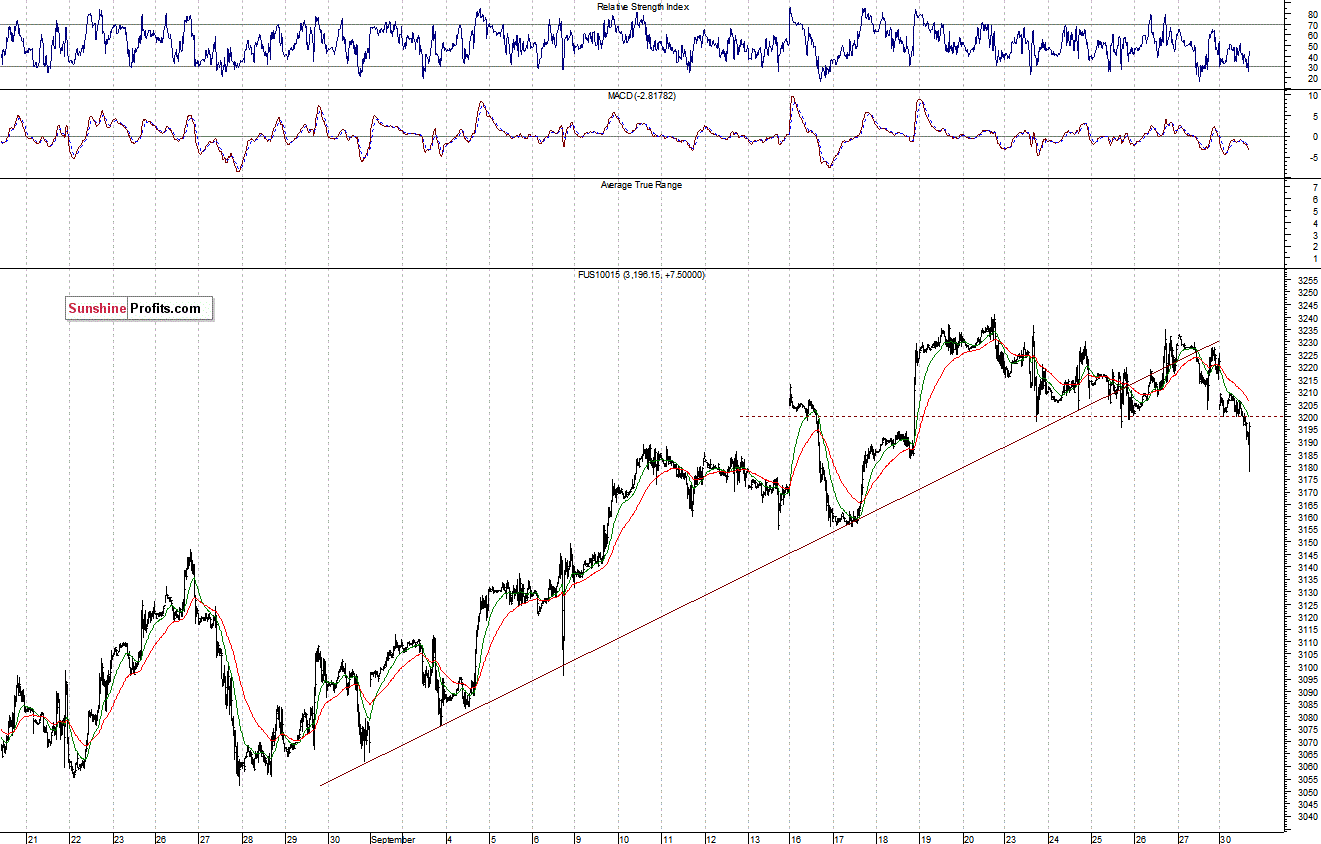Screen dimensions: 1321x844
Task: Click the '18' date label on x-axis
Action: (882, 839)
